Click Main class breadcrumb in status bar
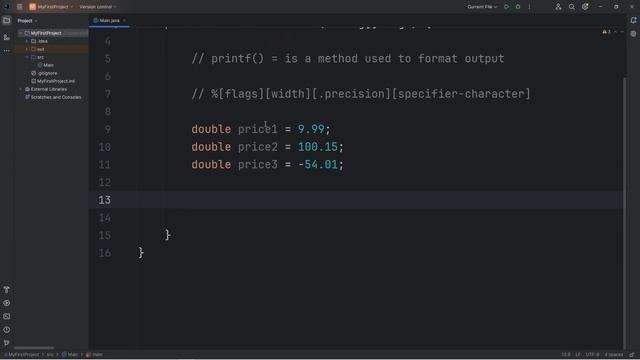Image resolution: width=640 pixels, height=360 pixels. click(x=70, y=355)
